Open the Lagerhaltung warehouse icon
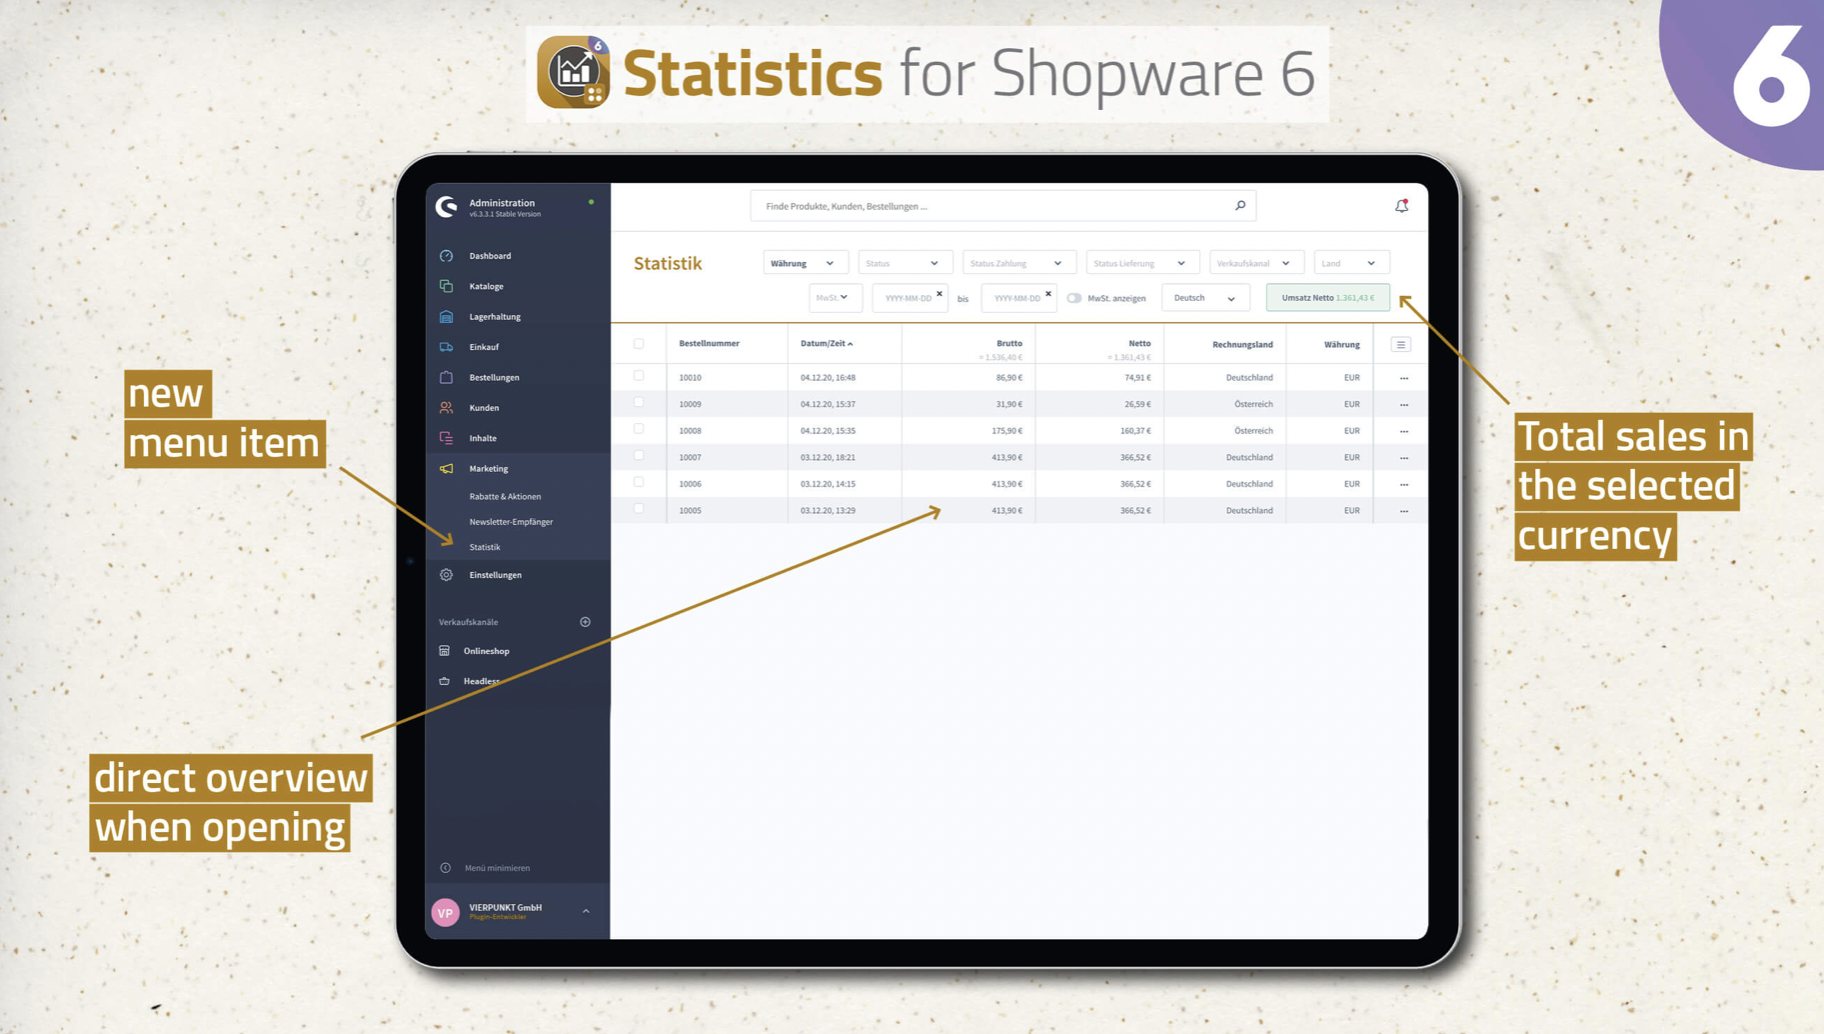Screen dimensions: 1824x1034 point(446,317)
